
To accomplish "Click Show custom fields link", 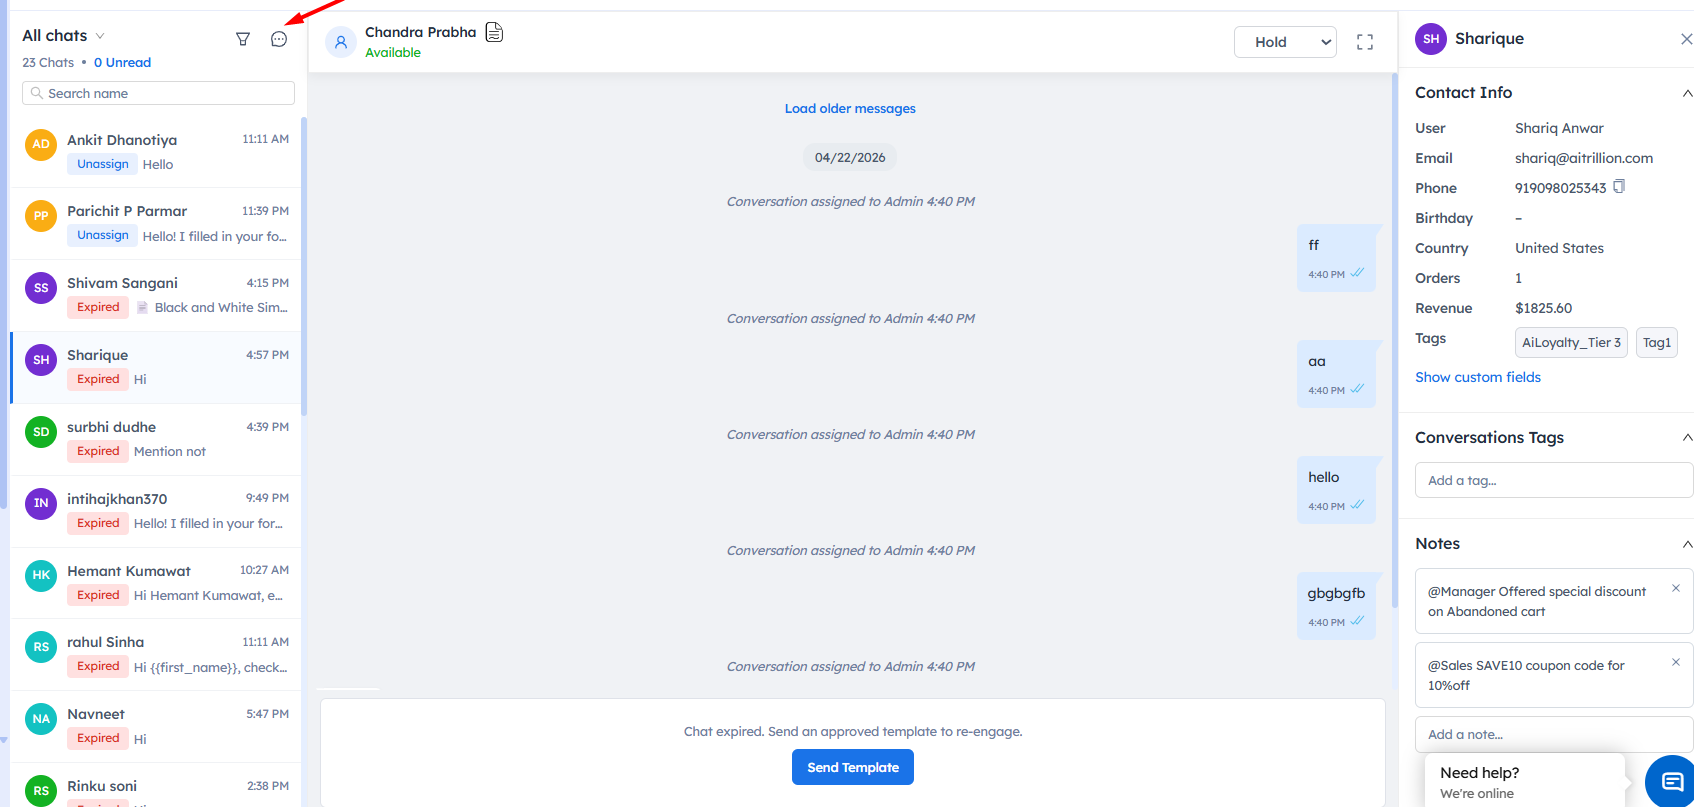I will 1477,377.
